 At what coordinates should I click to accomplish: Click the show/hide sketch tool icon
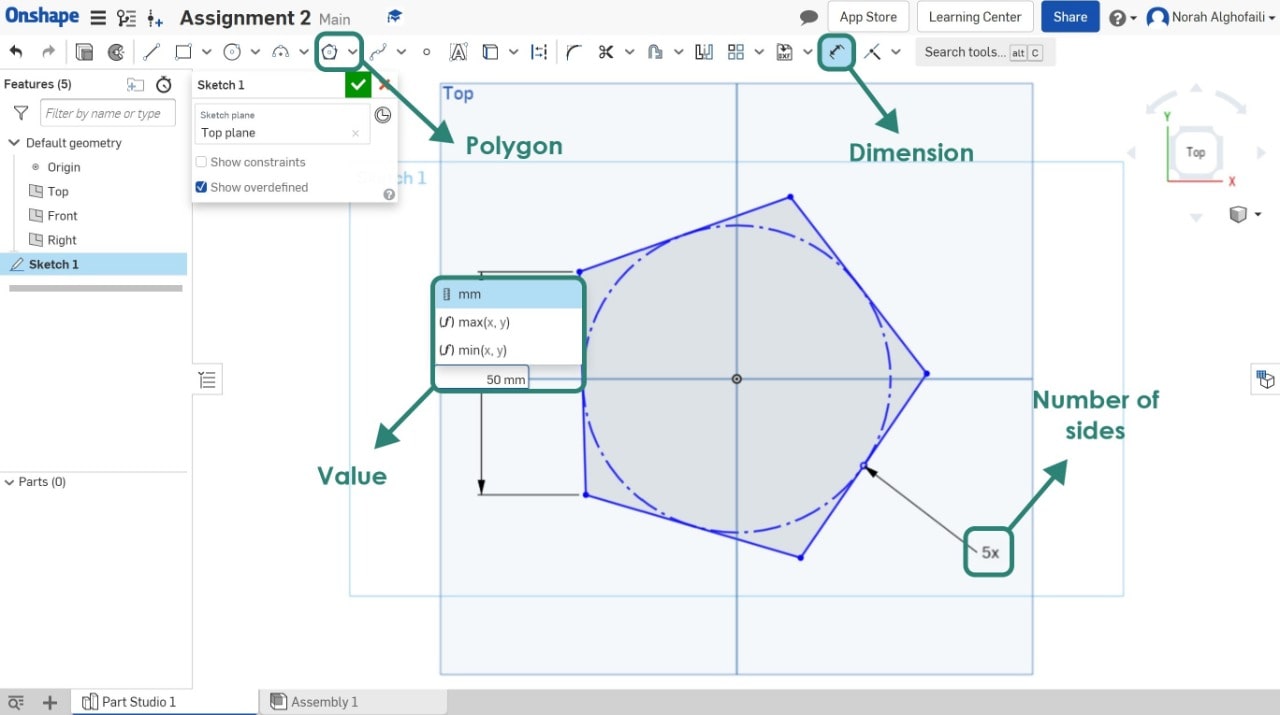116,52
